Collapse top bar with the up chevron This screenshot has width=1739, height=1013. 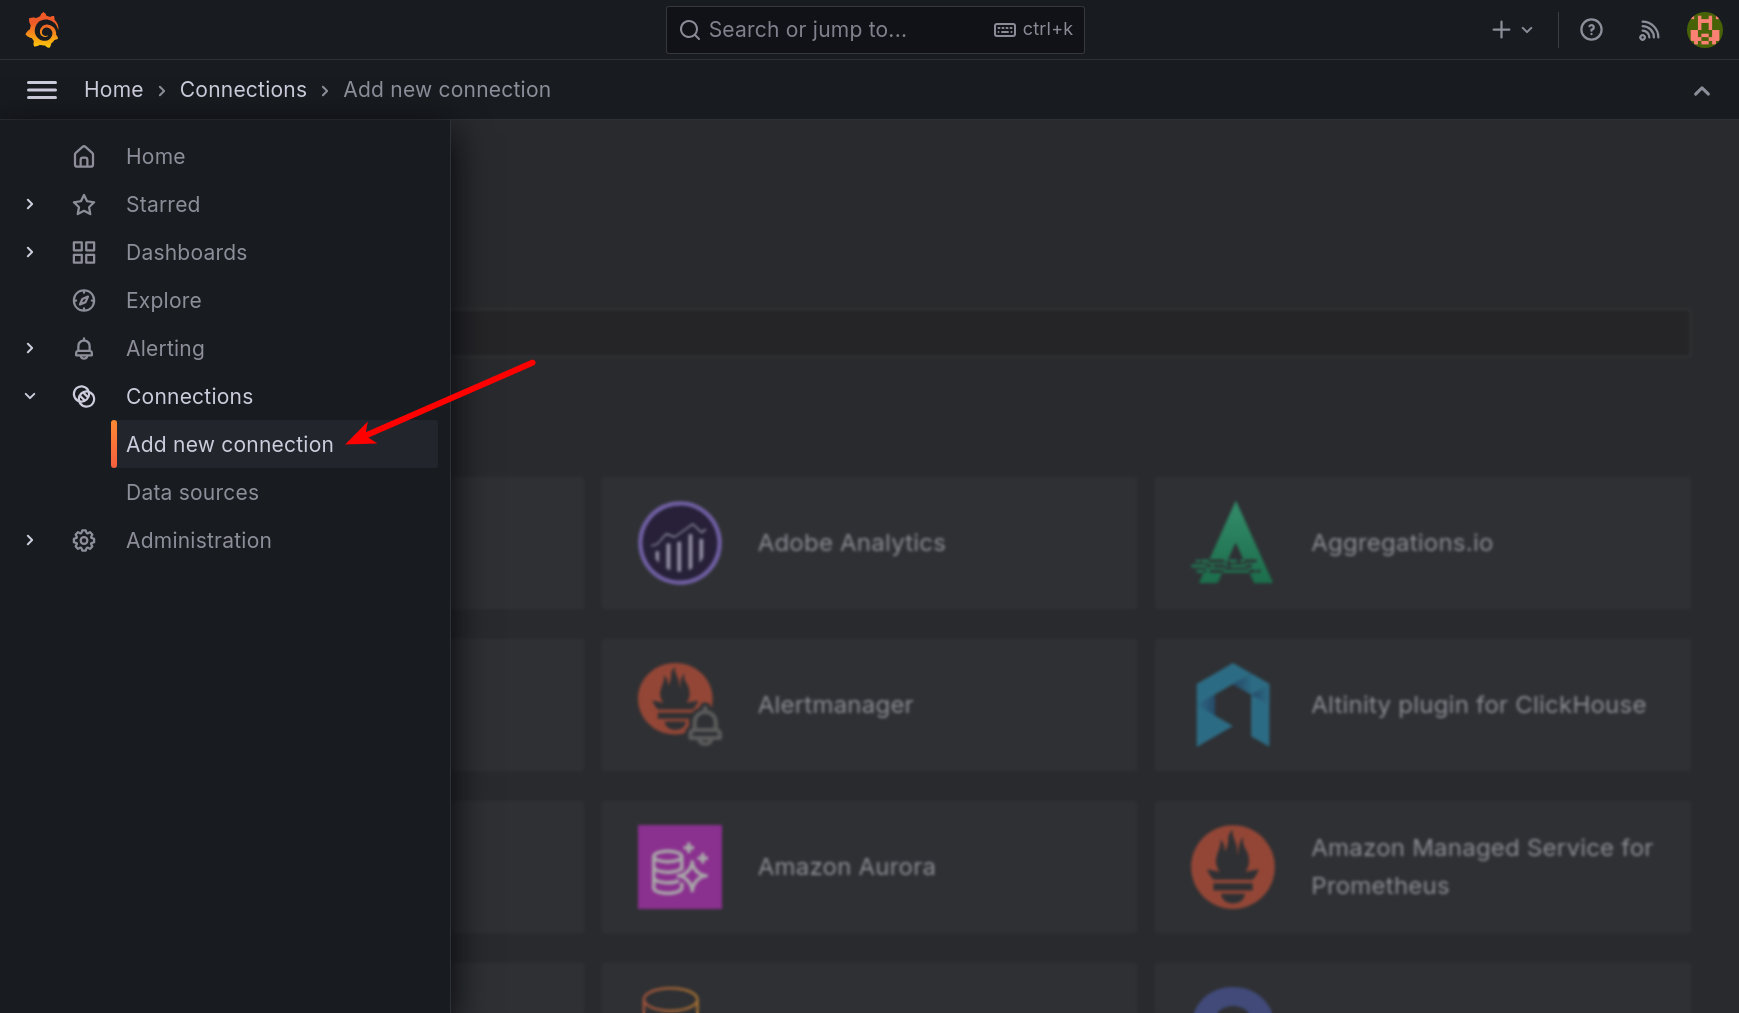1701,91
